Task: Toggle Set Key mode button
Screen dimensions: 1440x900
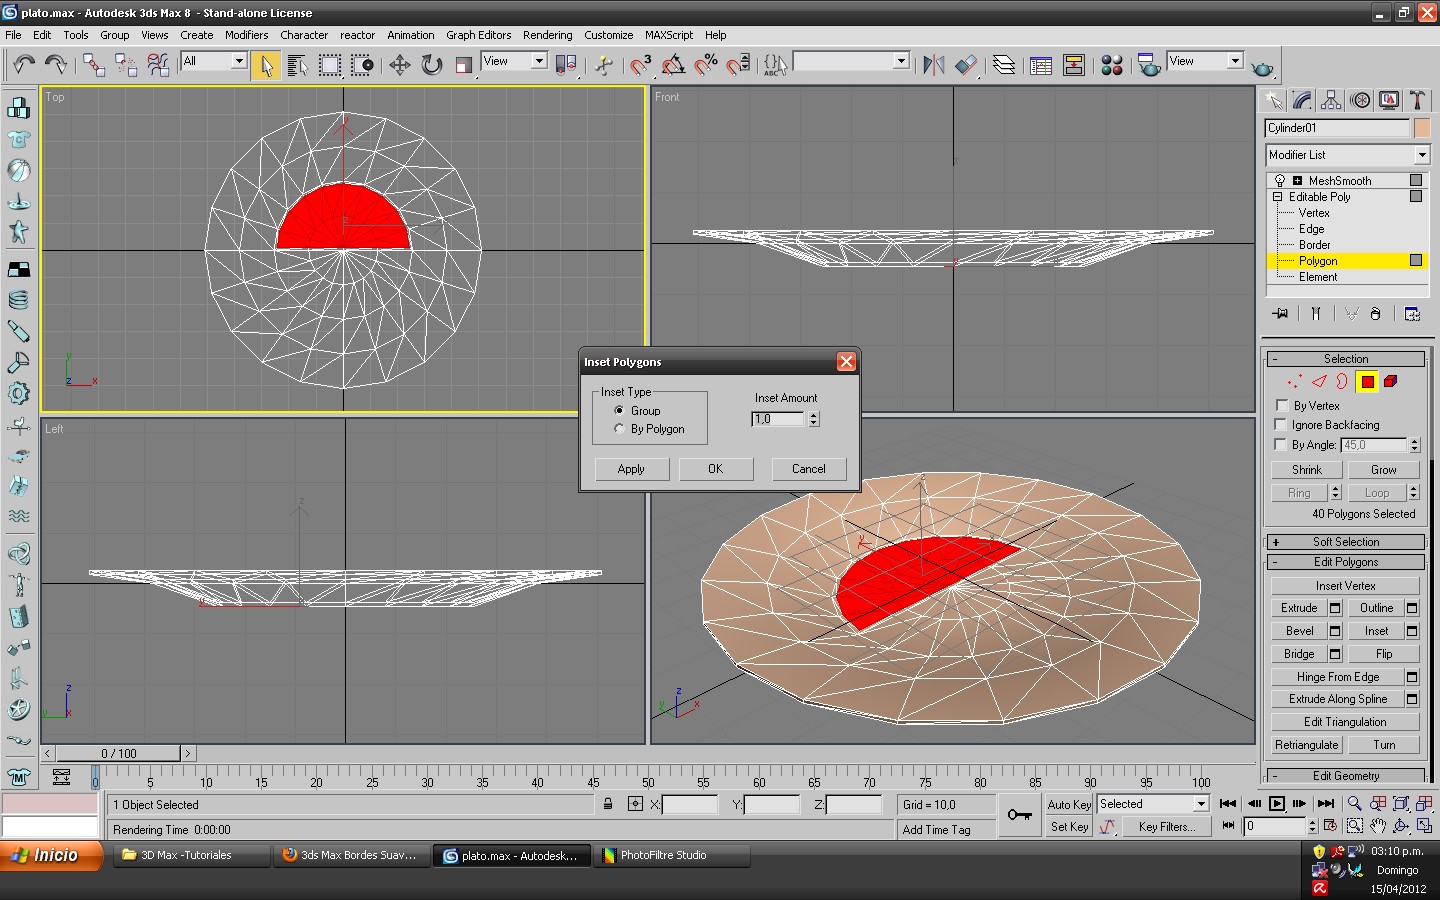Action: coord(1069,827)
